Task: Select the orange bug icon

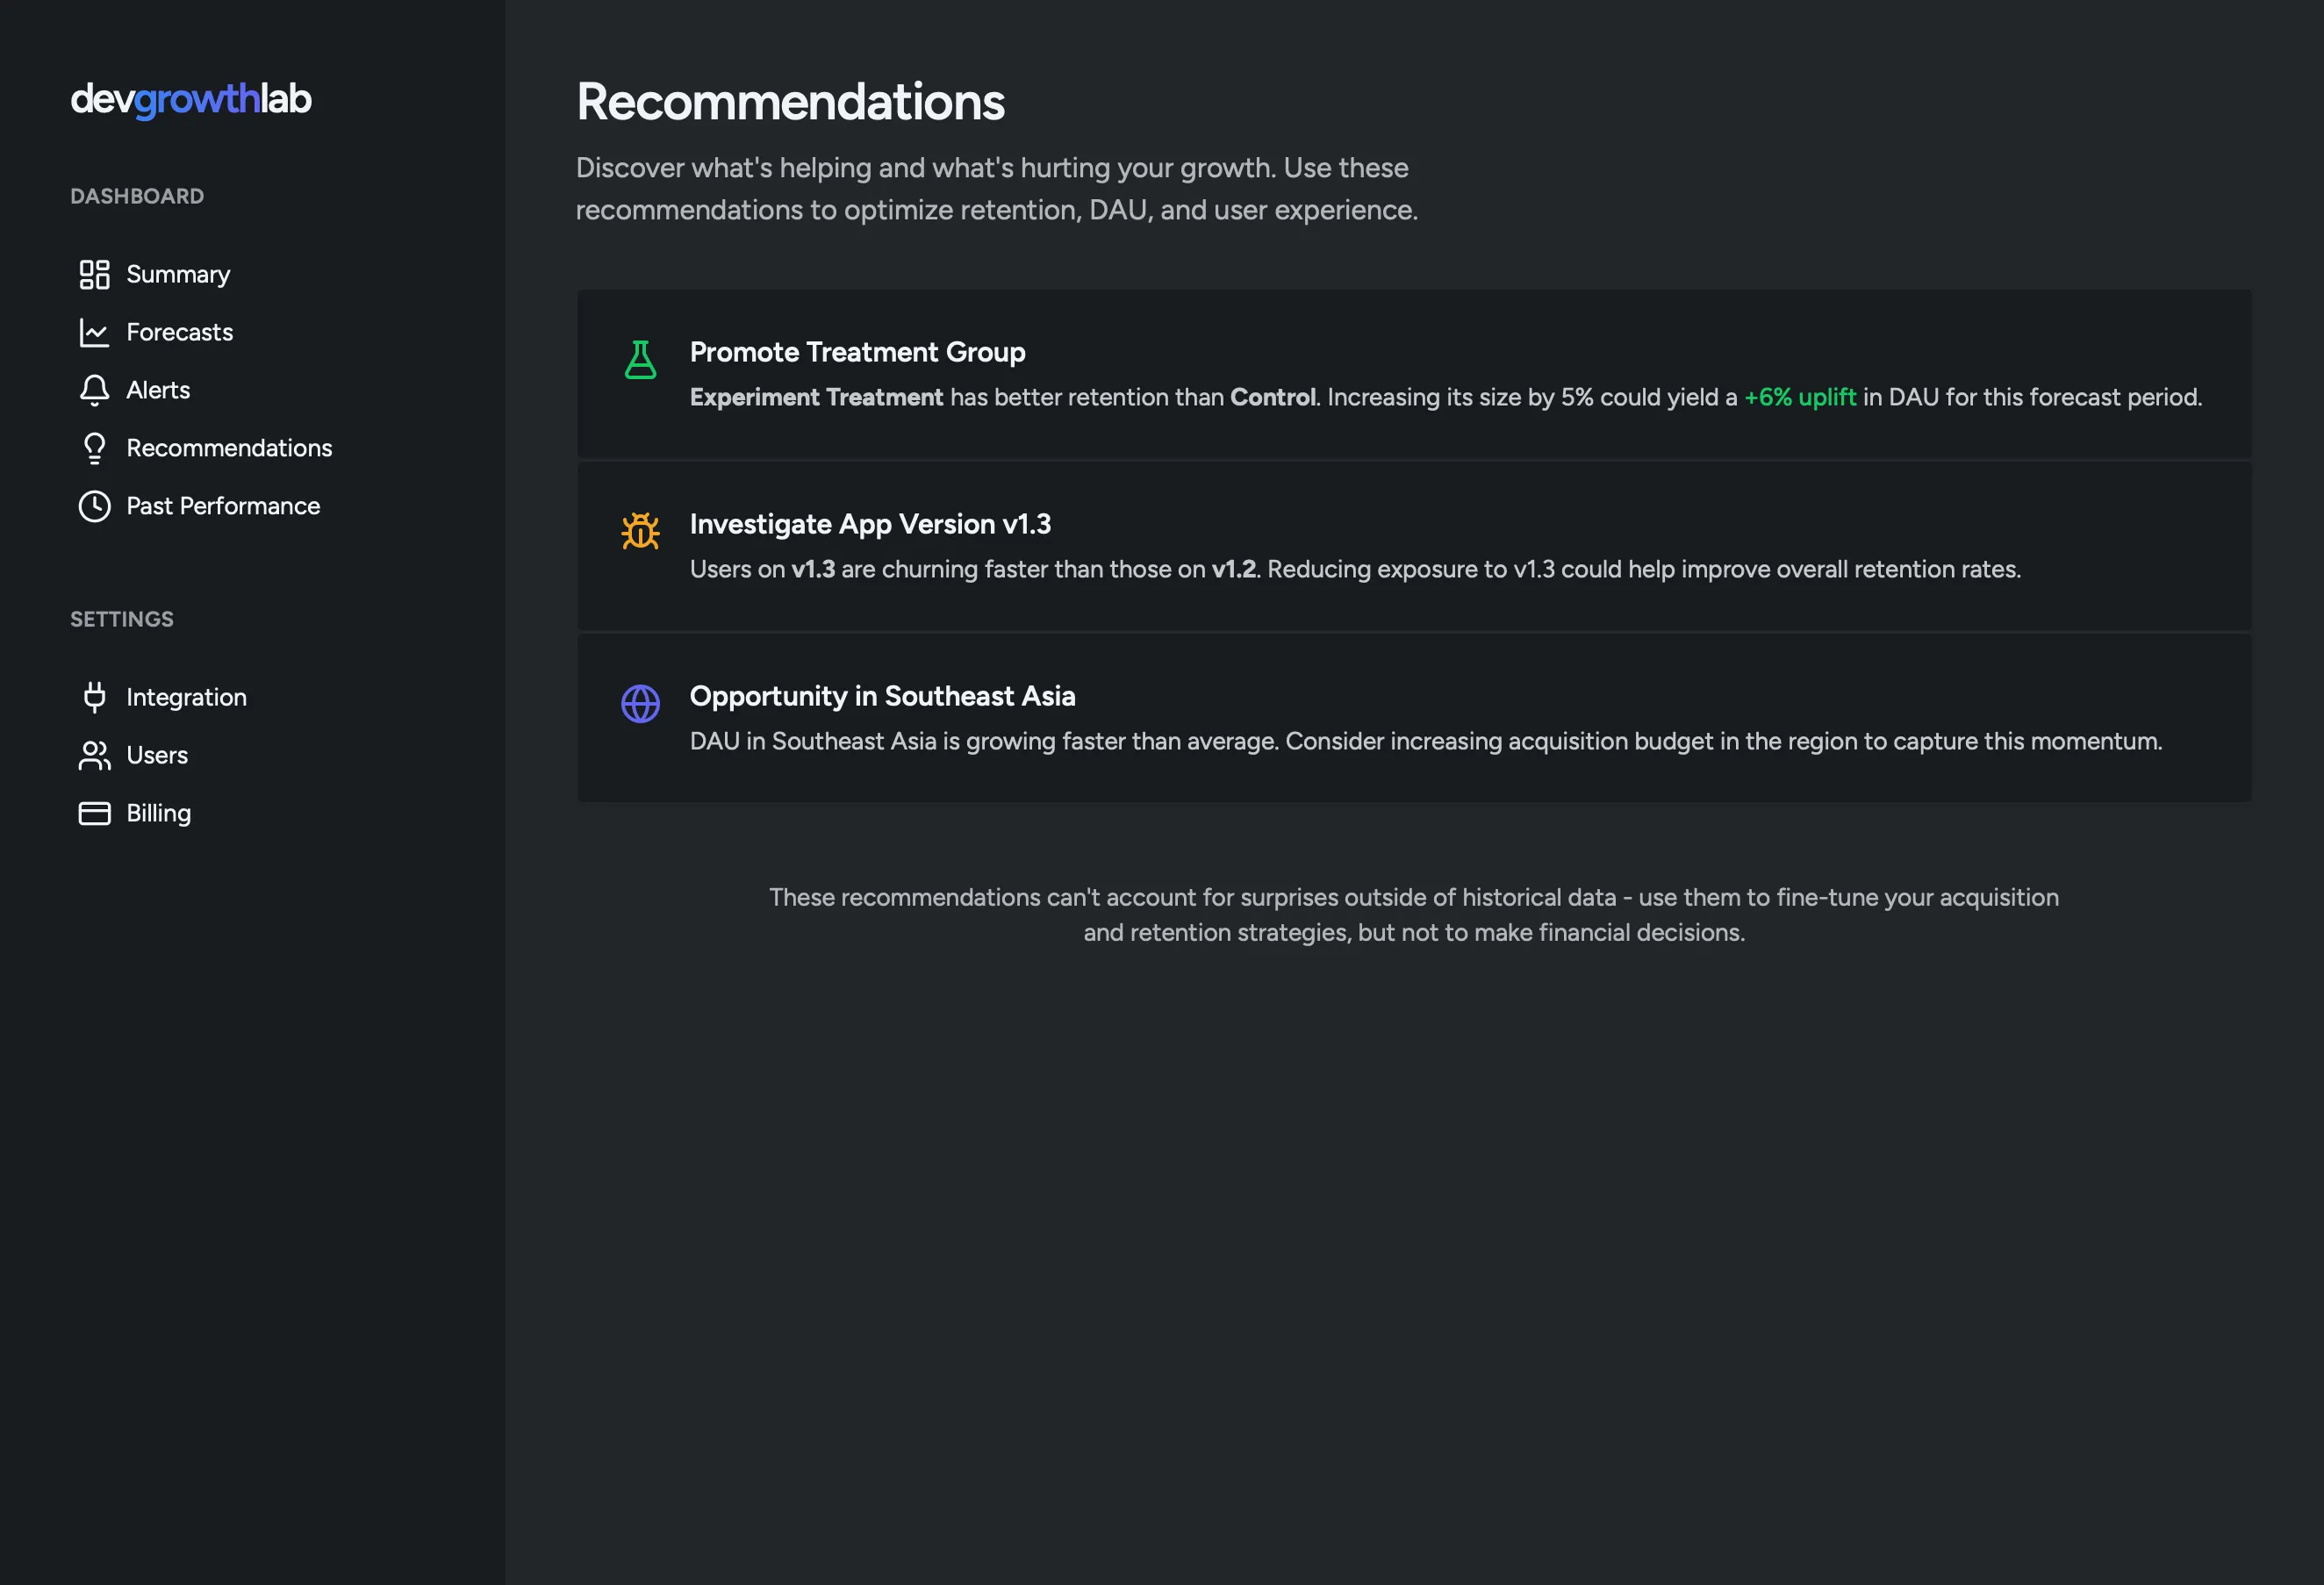Action: pos(639,532)
